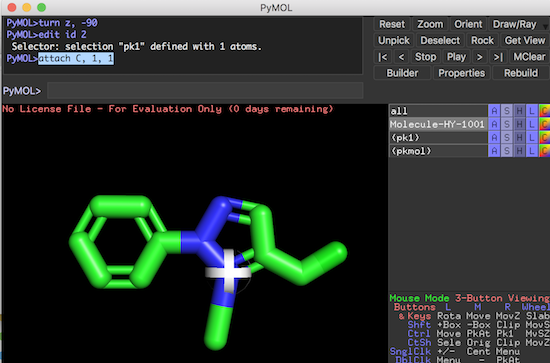The image size is (550, 363).
Task: Click the picked atom white cross marker
Action: 228,271
